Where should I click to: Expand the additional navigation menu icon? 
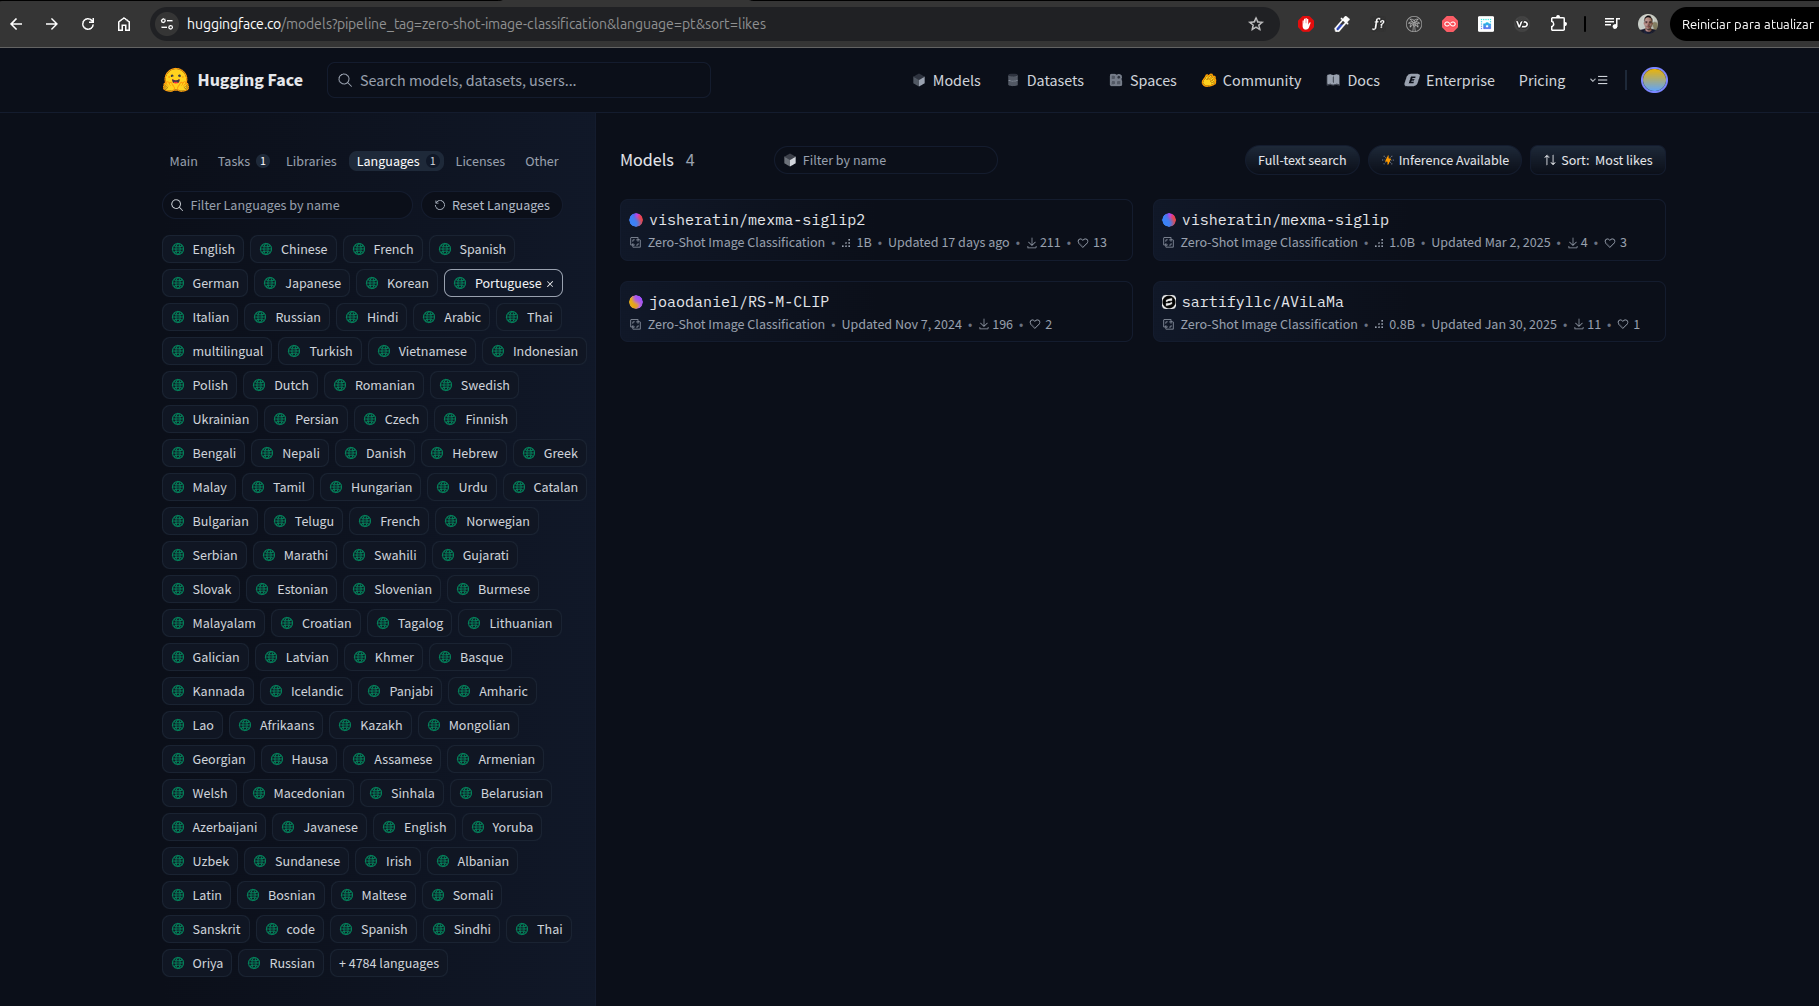pyautogui.click(x=1599, y=80)
